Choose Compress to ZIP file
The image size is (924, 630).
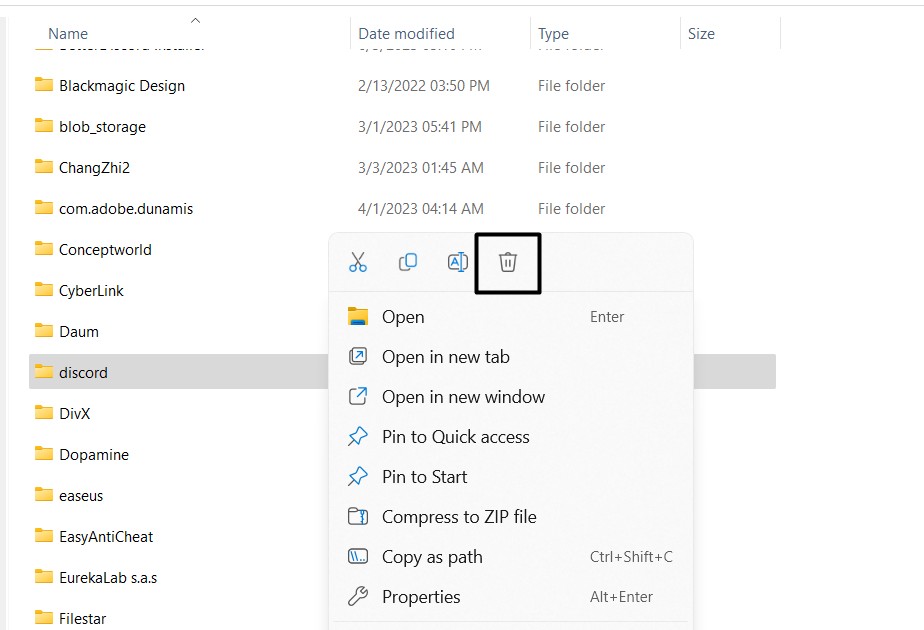point(459,517)
